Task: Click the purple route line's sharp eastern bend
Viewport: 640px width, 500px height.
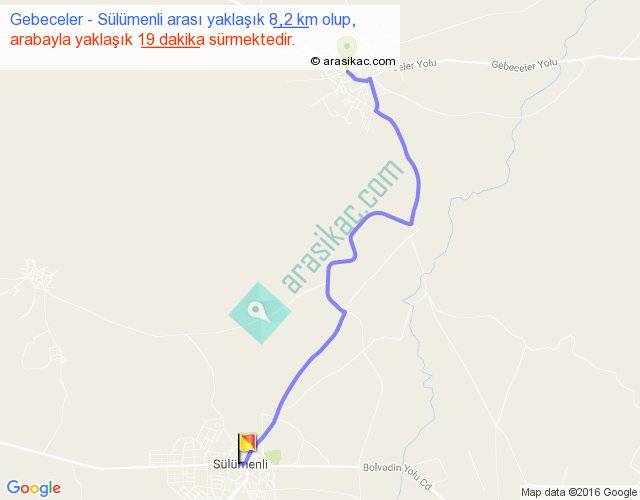Action: click(412, 224)
